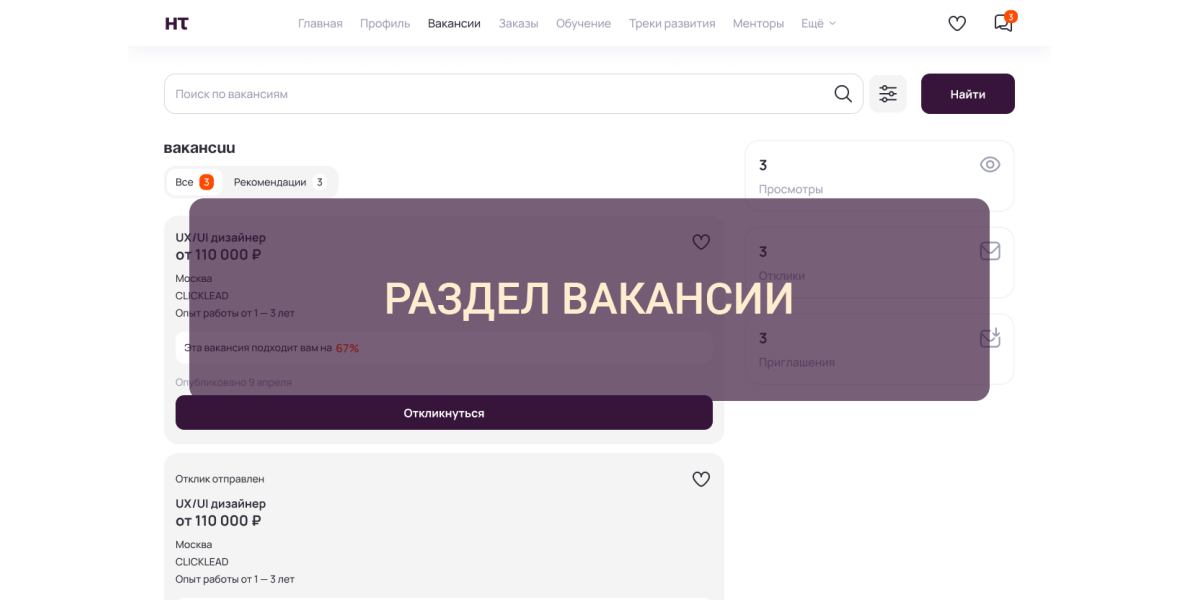This screenshot has width=1179, height=600.
Task: Favorite the vacancy marked Отклик отправлен
Action: [701, 479]
